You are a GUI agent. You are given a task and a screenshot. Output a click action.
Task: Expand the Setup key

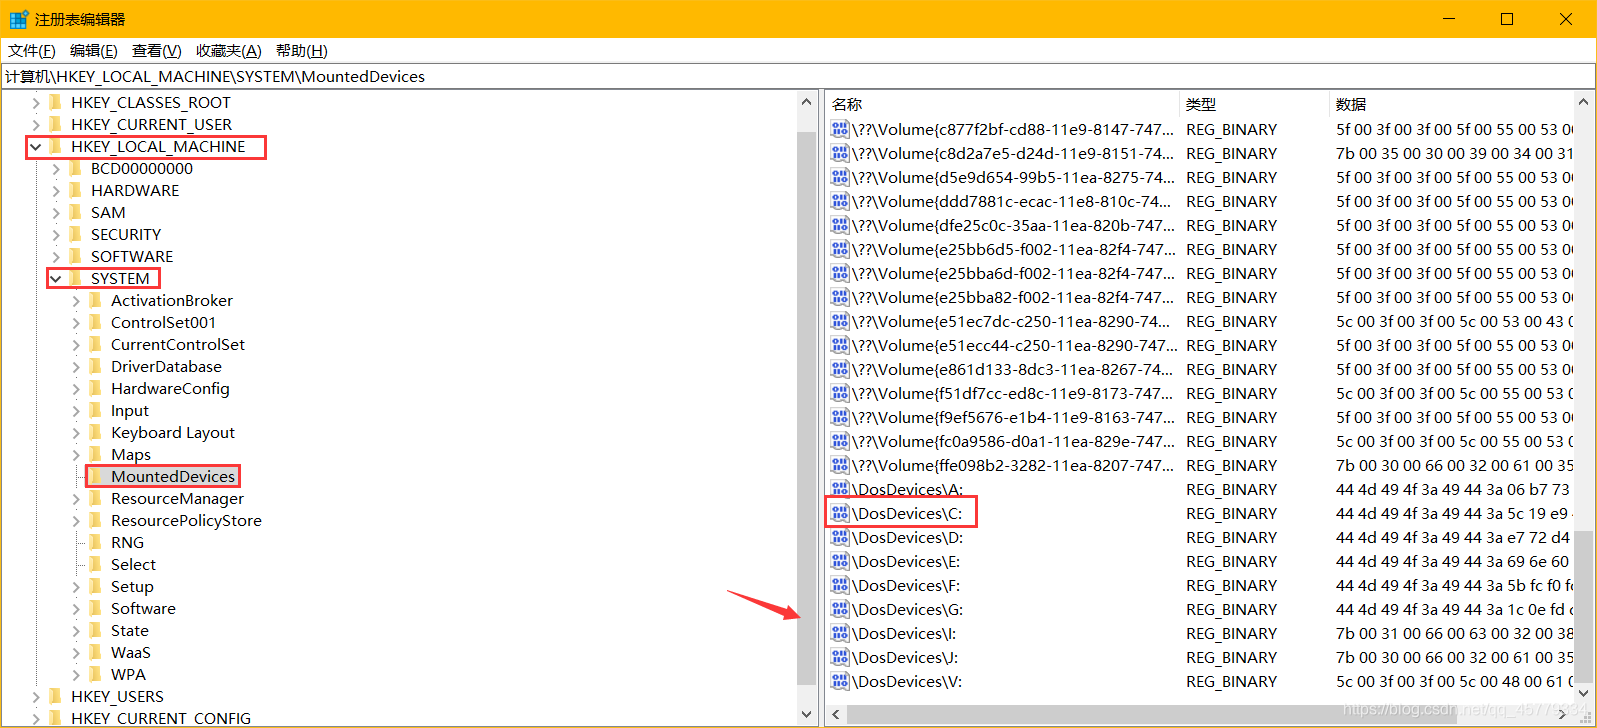[76, 586]
